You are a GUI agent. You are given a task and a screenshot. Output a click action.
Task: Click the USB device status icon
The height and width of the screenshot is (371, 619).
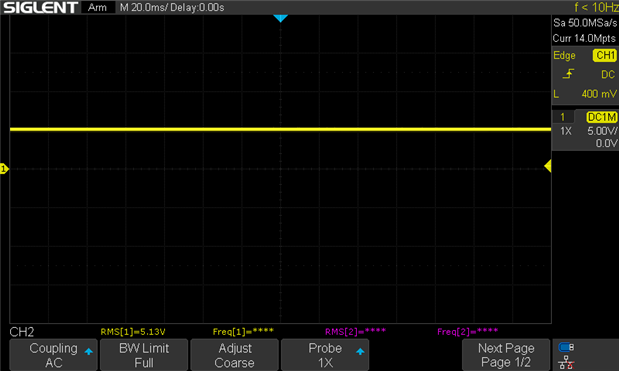click(x=566, y=347)
